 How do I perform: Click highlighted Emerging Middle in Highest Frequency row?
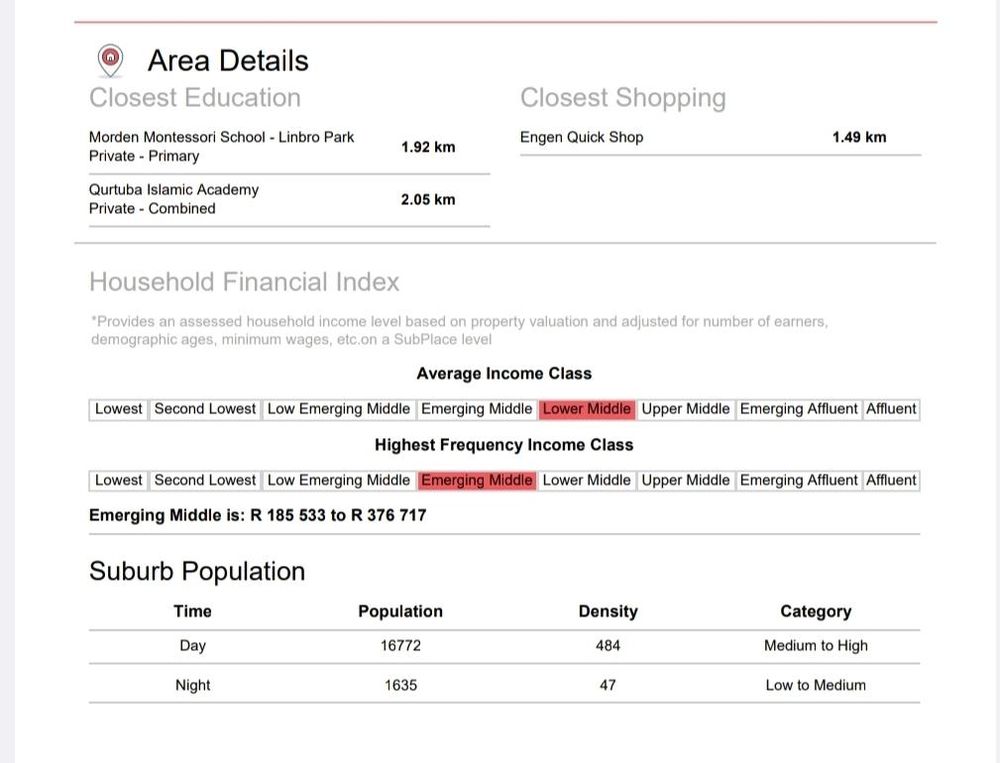coord(477,480)
